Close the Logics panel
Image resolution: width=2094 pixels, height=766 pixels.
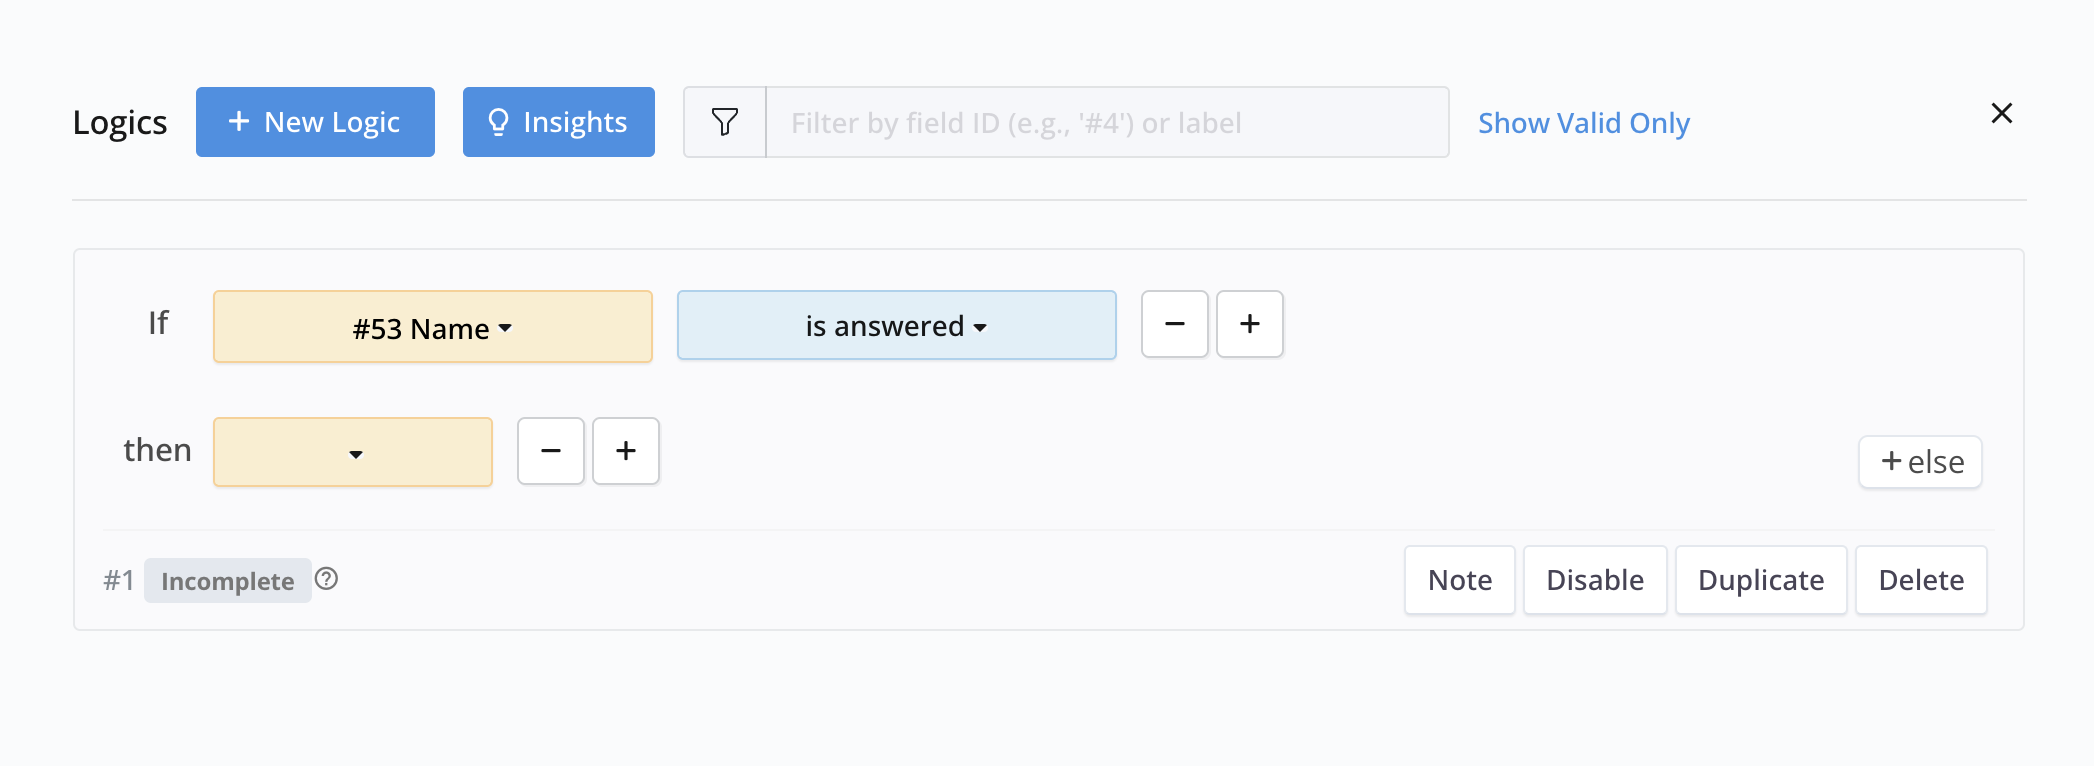[x=2001, y=113]
